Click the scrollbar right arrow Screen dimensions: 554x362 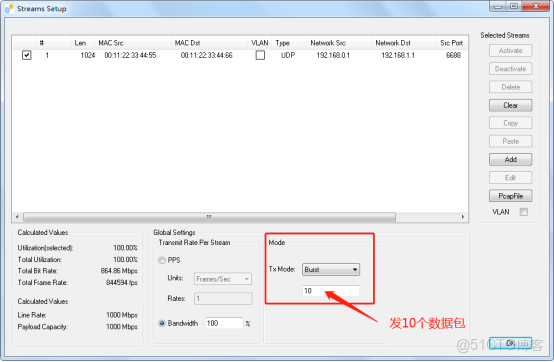pyautogui.click(x=462, y=216)
